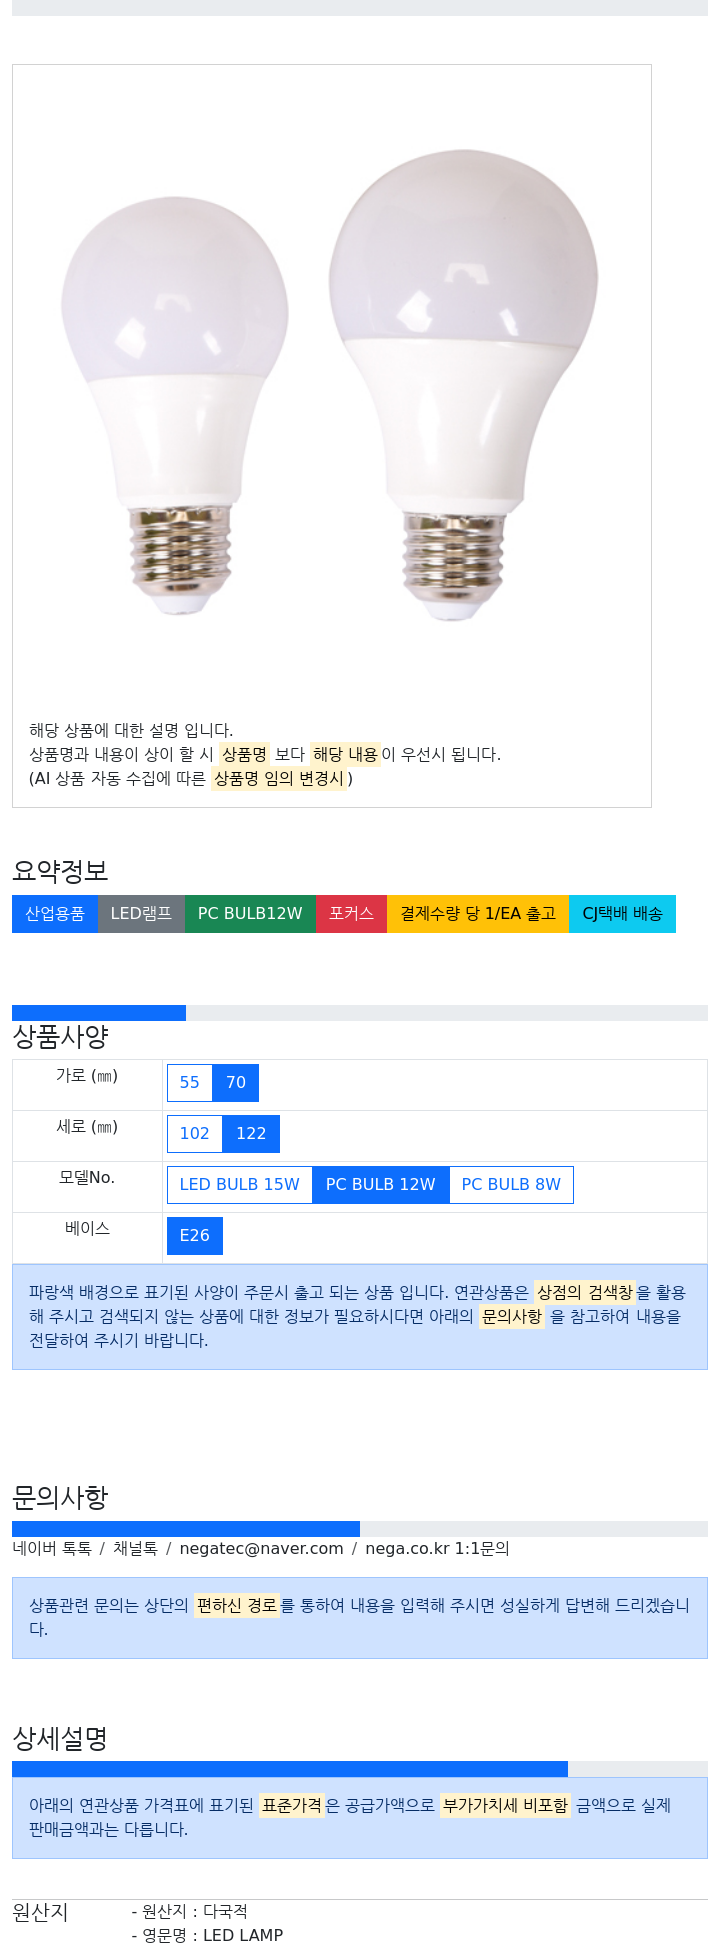Screen dimensions: 720x1948
Task: Select the E26 base option
Action: 195,1236
